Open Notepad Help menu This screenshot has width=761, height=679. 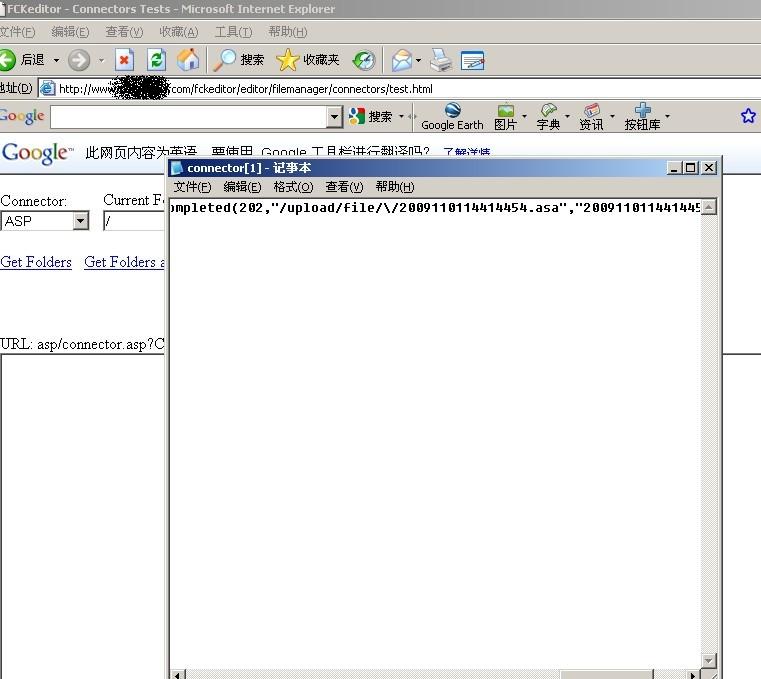395,187
